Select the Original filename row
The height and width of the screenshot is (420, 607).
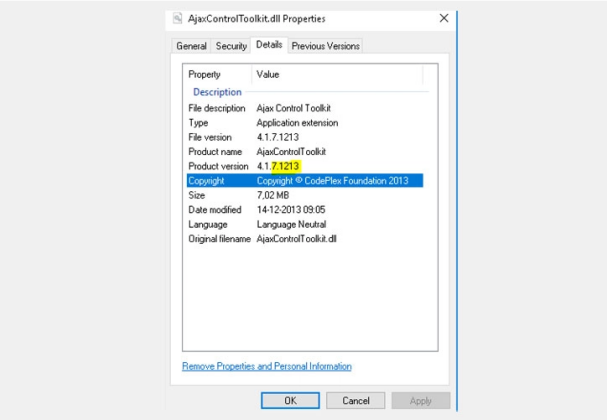218,240
